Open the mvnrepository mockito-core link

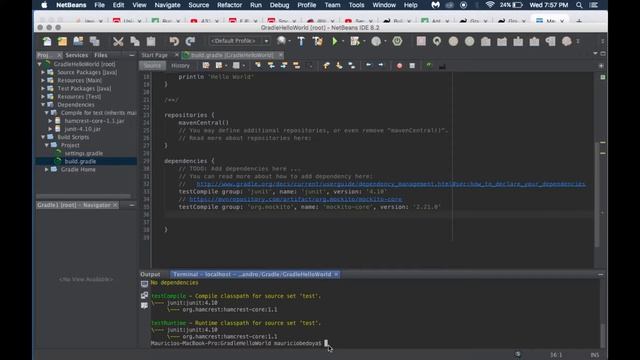point(296,199)
